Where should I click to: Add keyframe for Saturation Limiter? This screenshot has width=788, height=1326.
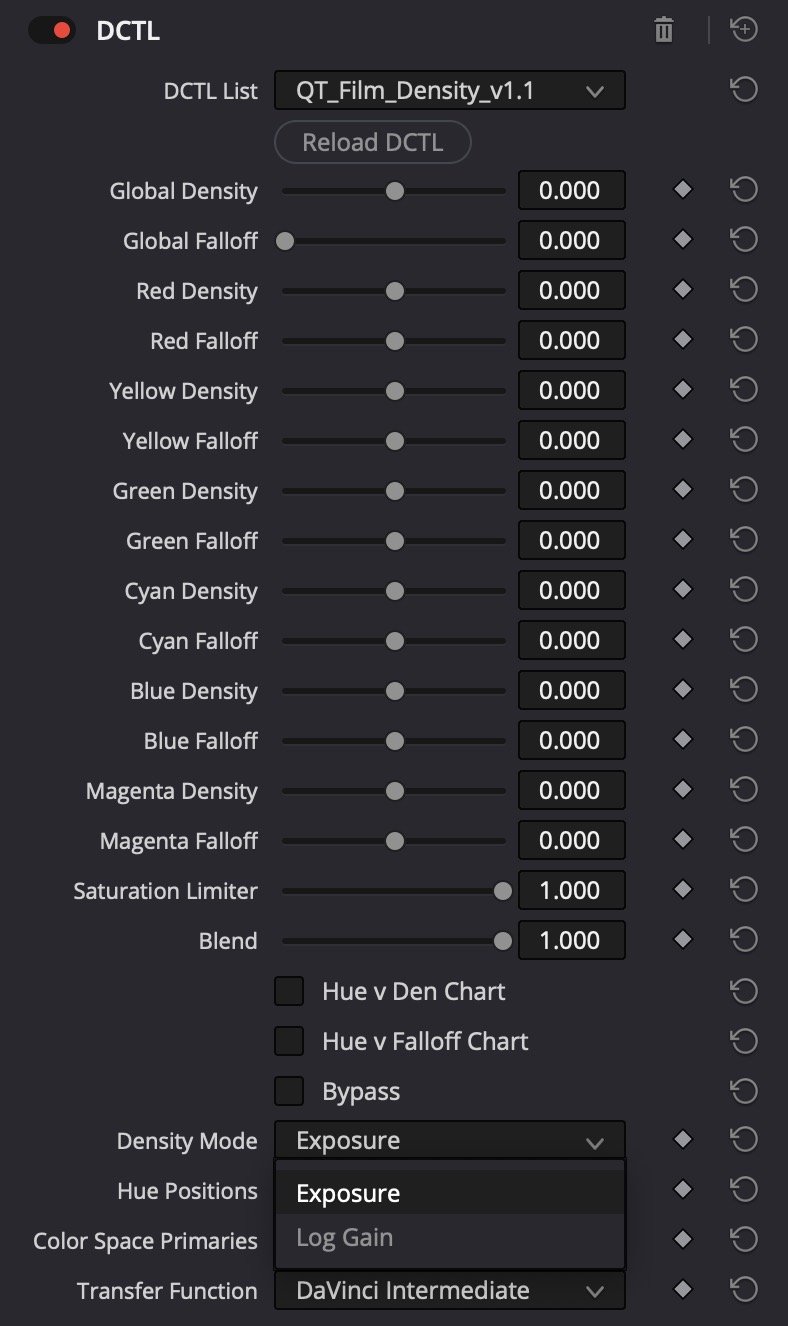[683, 890]
